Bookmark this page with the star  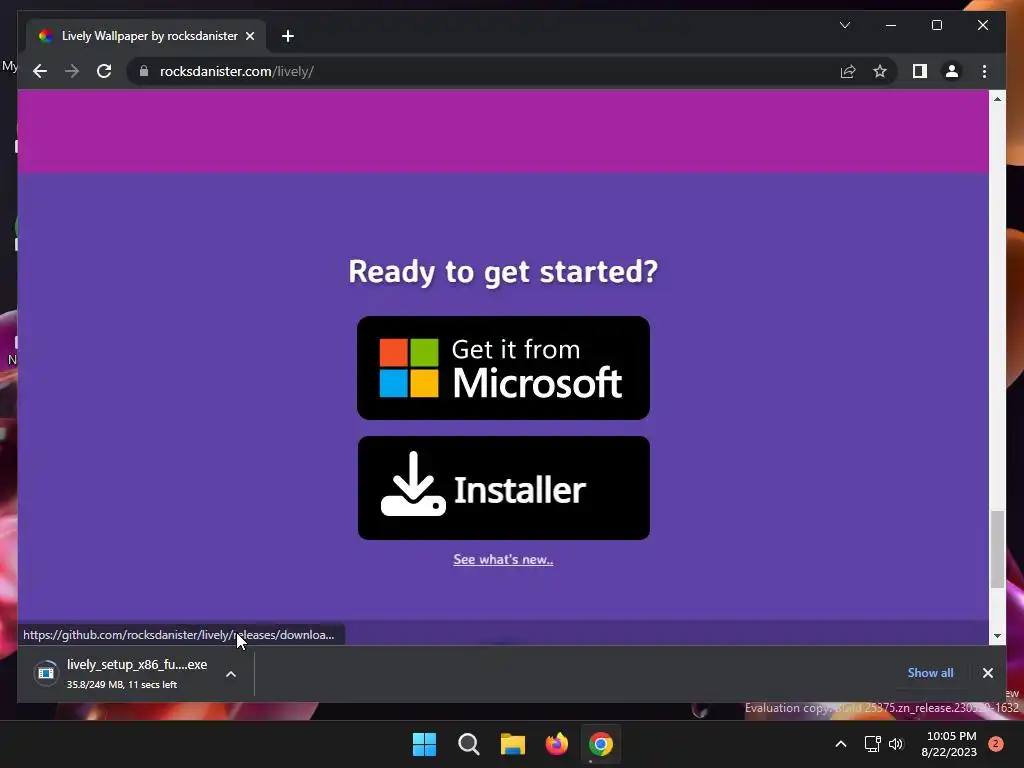coord(880,71)
